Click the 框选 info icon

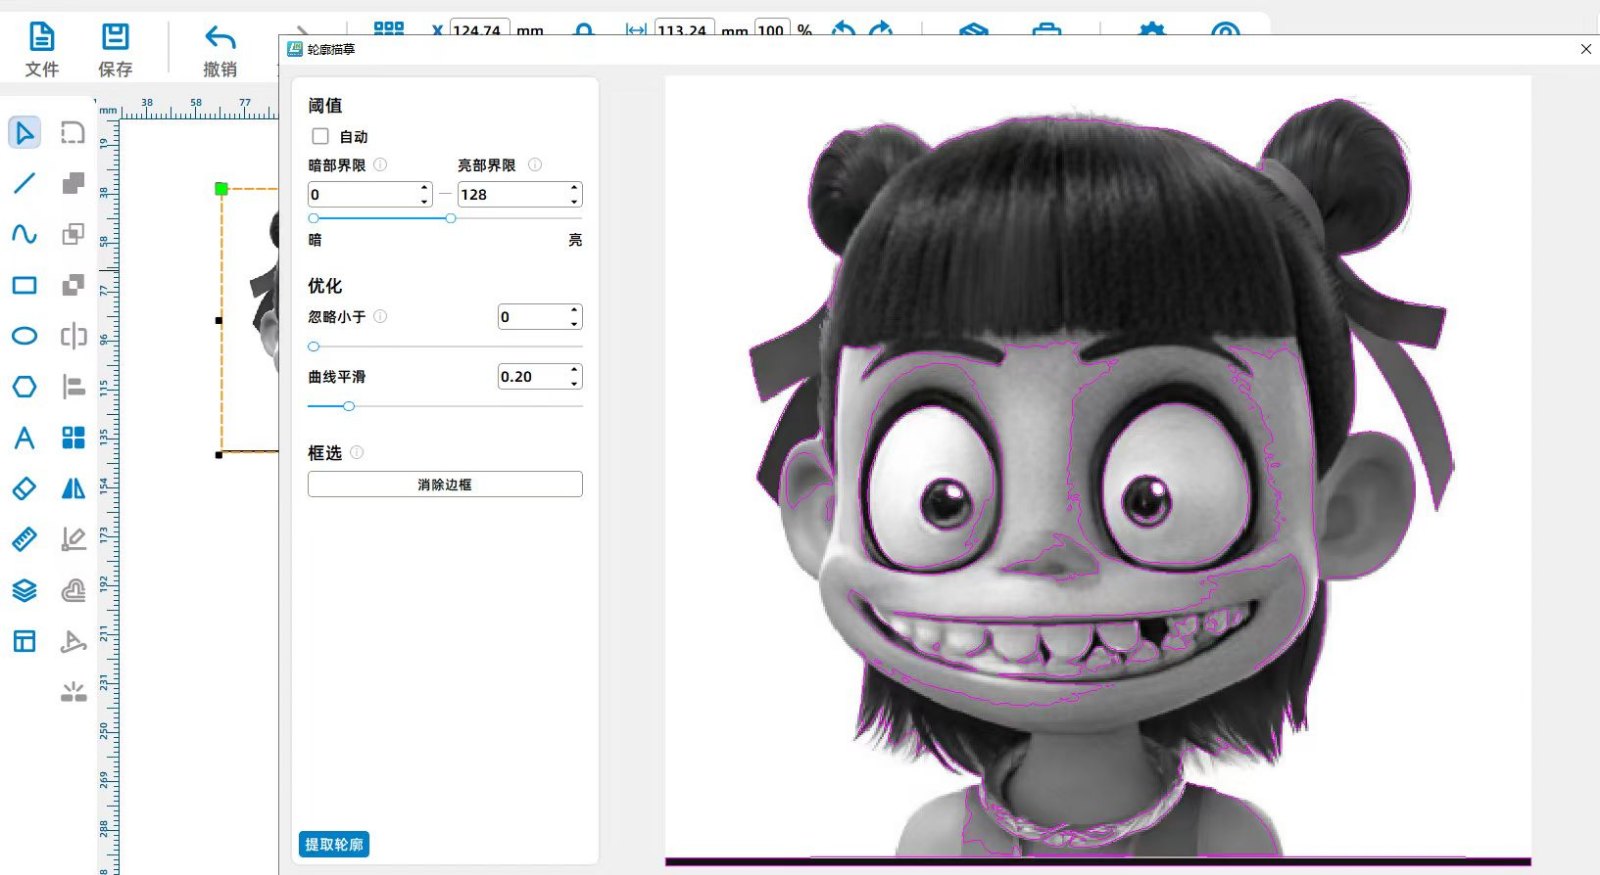coord(357,452)
